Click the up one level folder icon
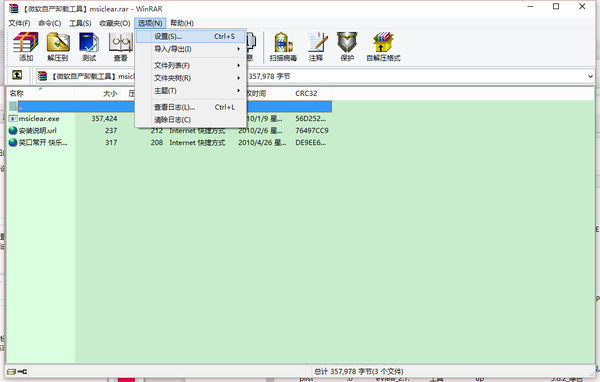Viewport: 600px width, 382px height. pos(17,75)
